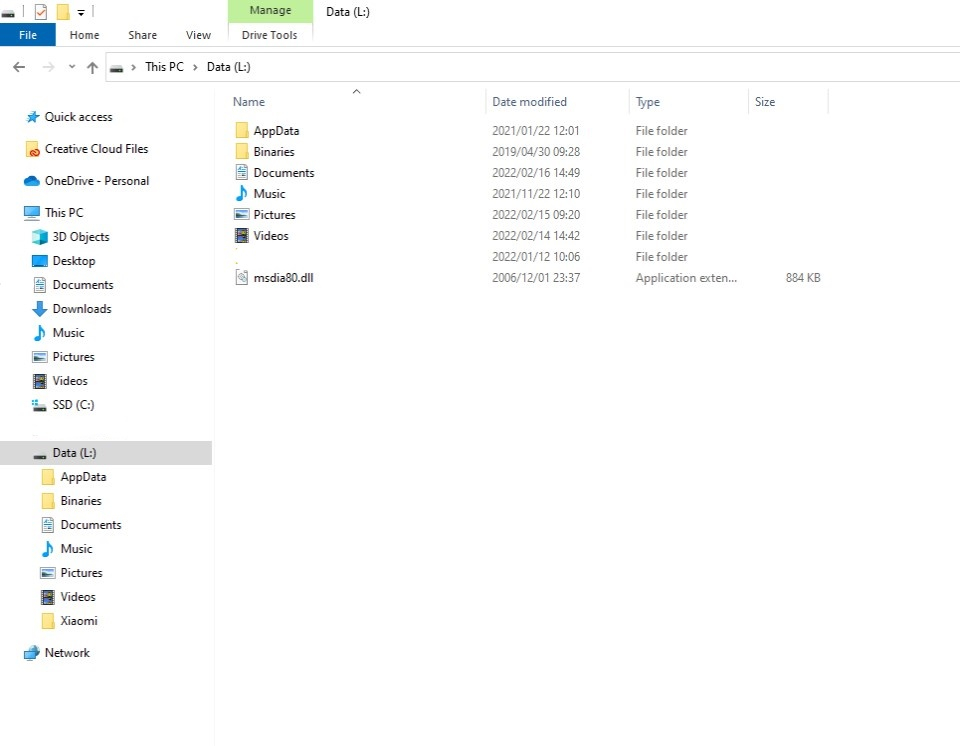Click the msdia80.dll file name
Viewport: 960px width, 746px height.
pos(283,277)
